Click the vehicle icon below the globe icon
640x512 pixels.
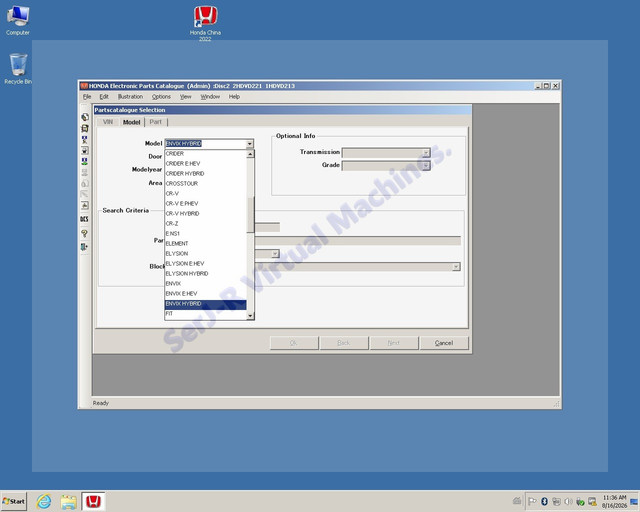(84, 128)
